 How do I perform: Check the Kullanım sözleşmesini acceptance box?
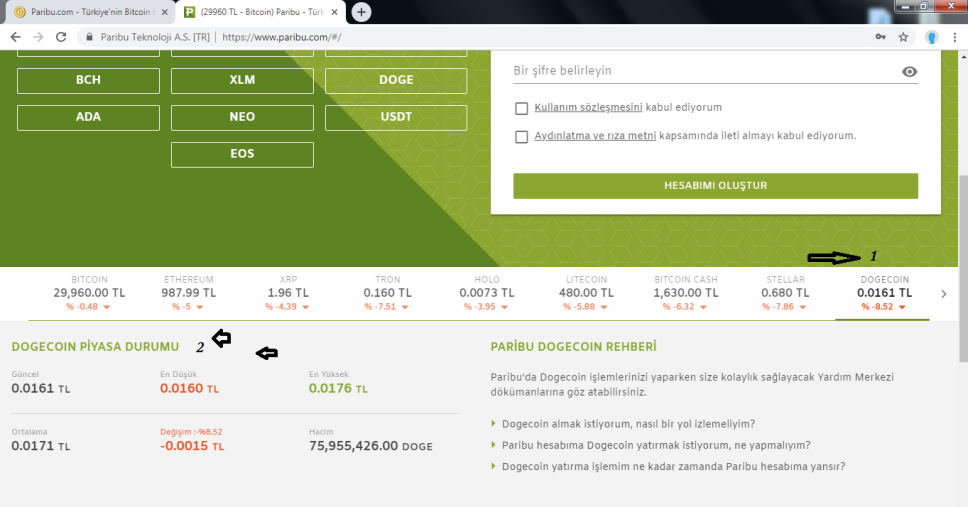coord(522,109)
